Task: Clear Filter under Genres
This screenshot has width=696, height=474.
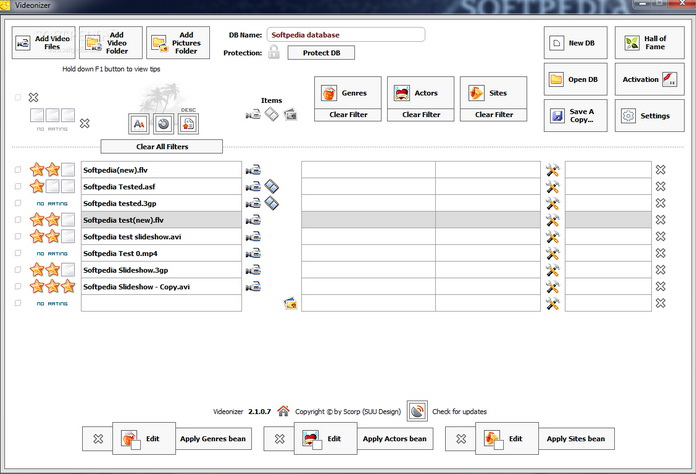Action: click(x=348, y=115)
